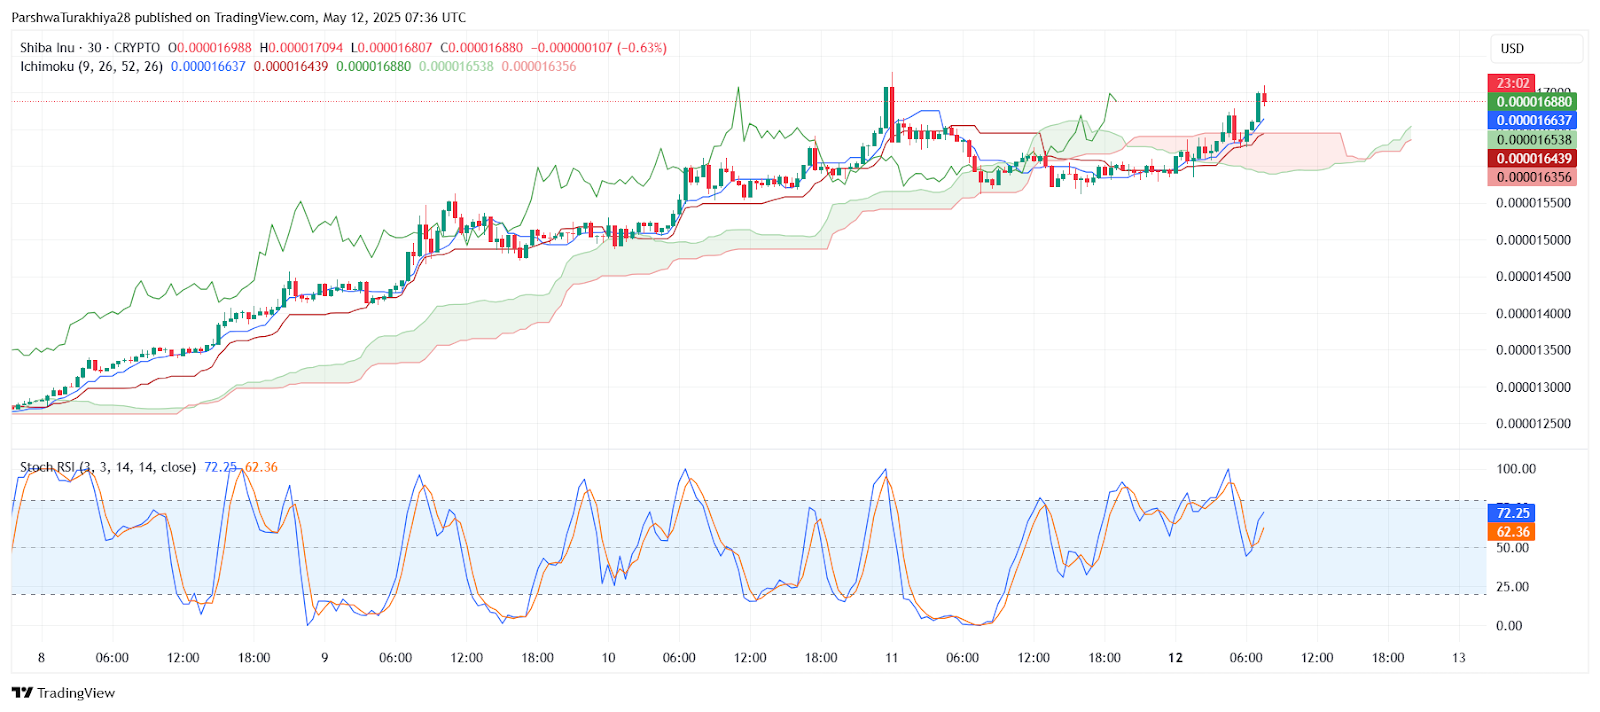The image size is (1600, 712).
Task: Click the 0.000012500 level on price scale
Action: click(1533, 424)
